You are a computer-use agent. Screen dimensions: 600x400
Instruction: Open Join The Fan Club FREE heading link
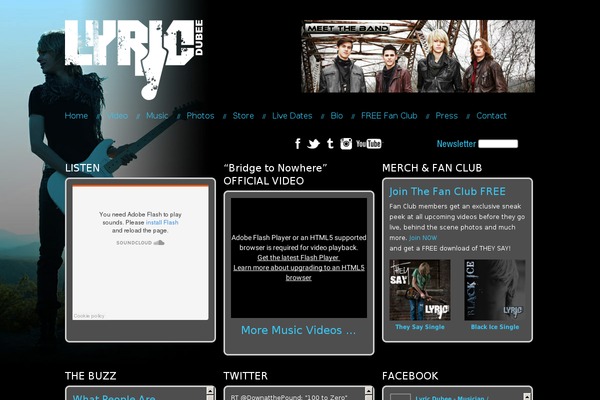coord(447,191)
